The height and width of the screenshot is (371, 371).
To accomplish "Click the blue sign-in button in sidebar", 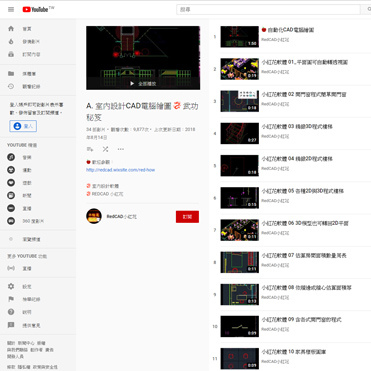I will pyautogui.click(x=23, y=126).
